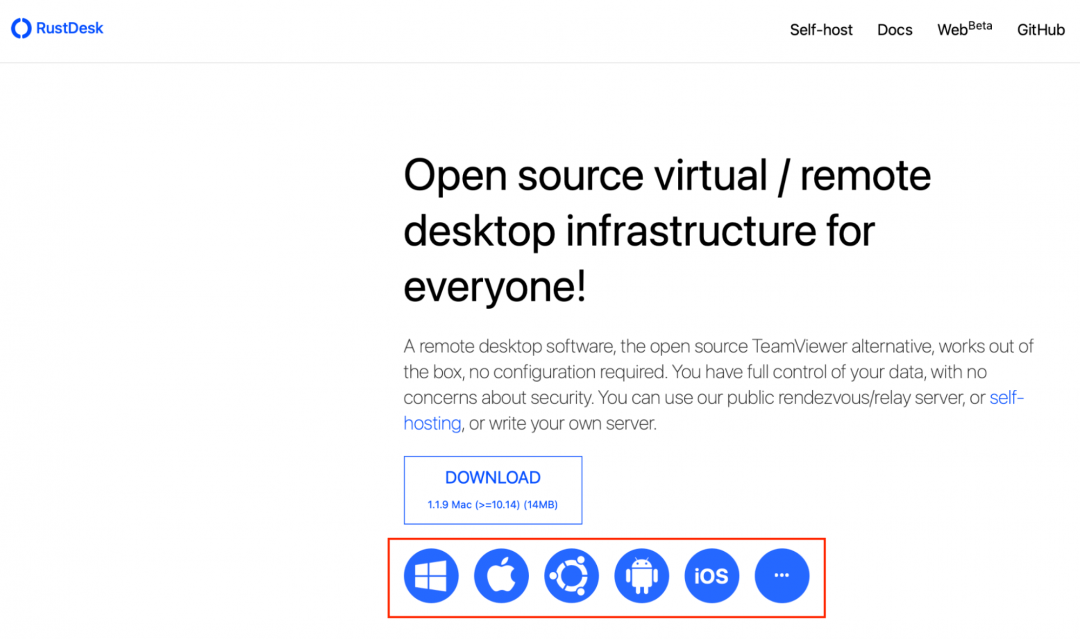The width and height of the screenshot is (1080, 639).
Task: Open the Self-host navigation item
Action: click(821, 30)
